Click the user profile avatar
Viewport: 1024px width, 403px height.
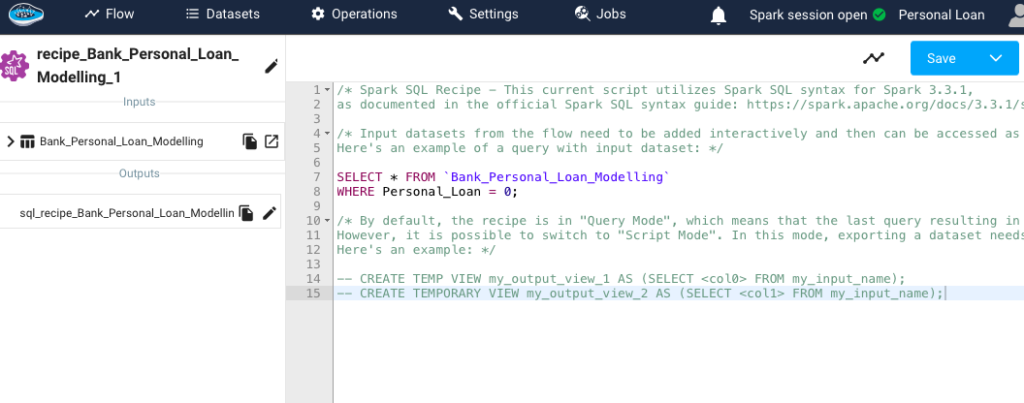click(x=1016, y=15)
